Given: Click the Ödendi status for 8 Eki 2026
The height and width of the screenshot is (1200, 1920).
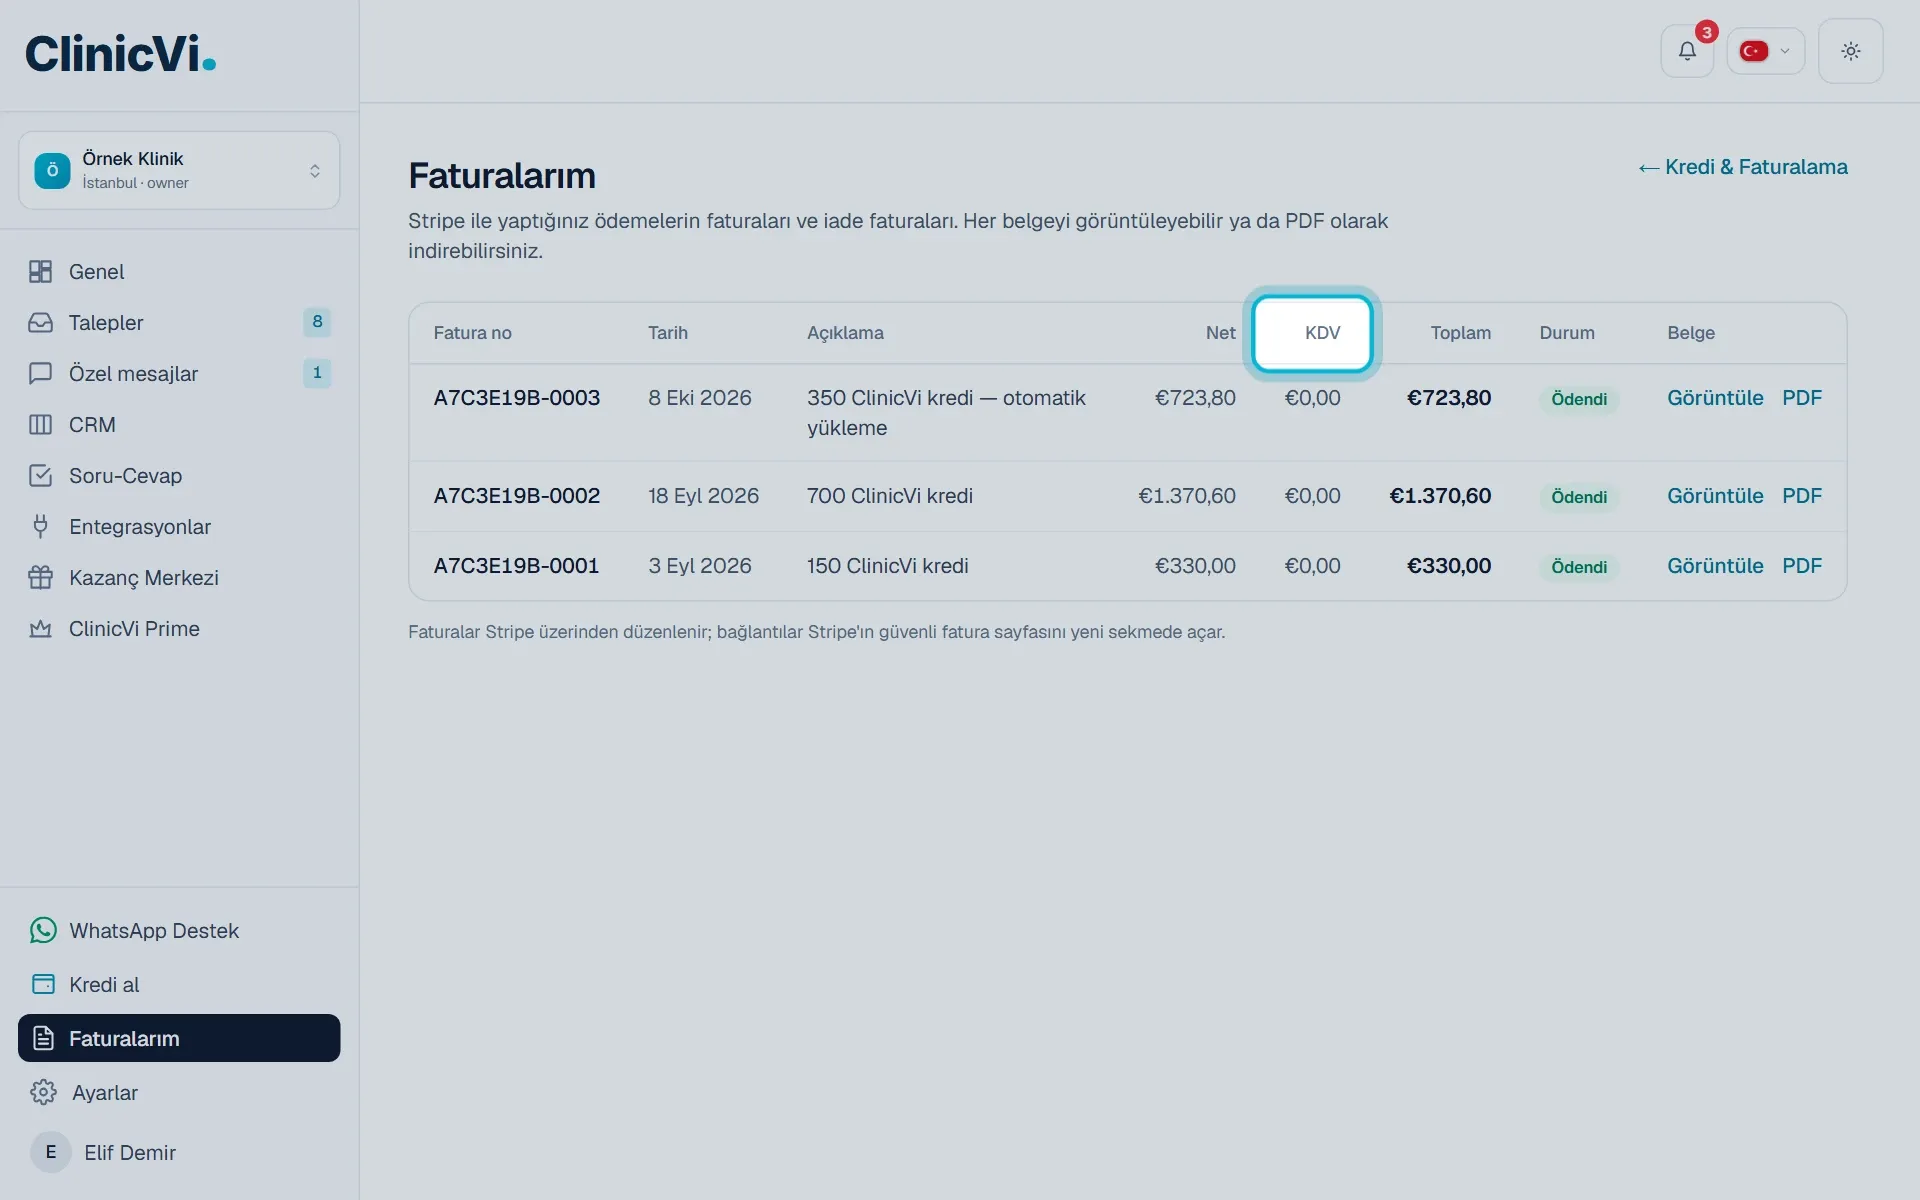Looking at the screenshot, I should click(x=1579, y=399).
